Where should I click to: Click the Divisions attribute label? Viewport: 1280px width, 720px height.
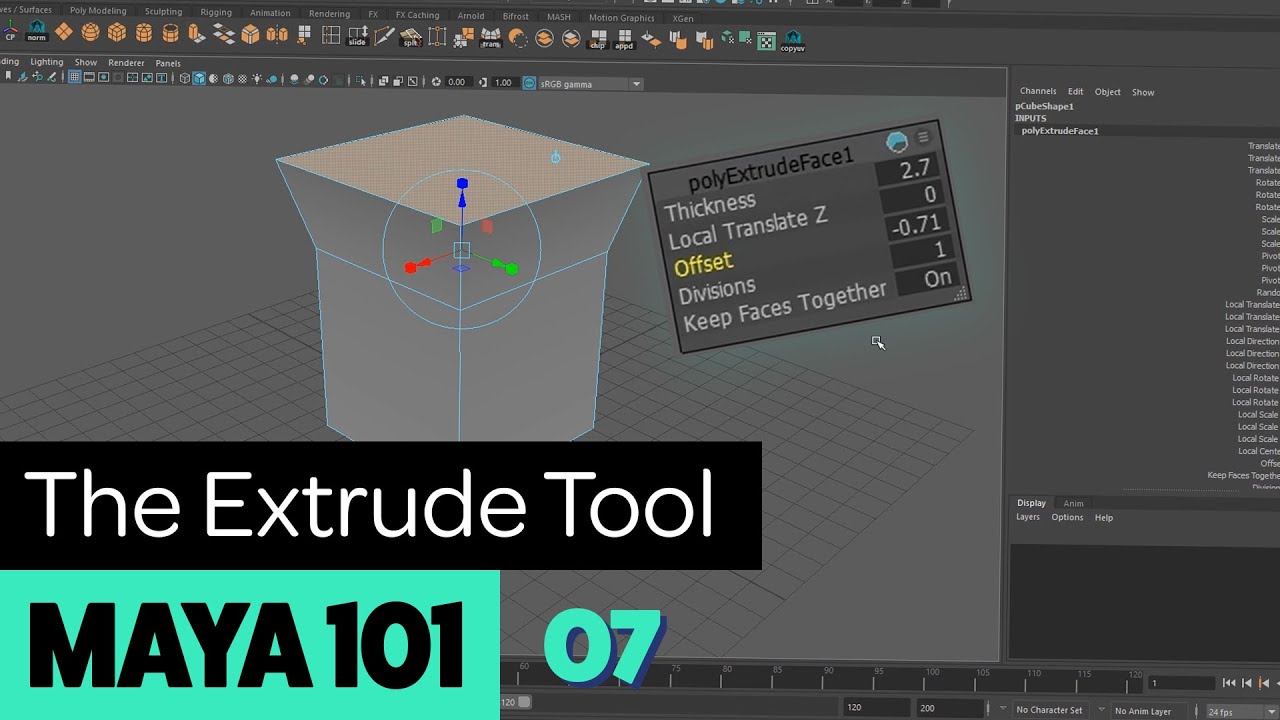click(717, 291)
